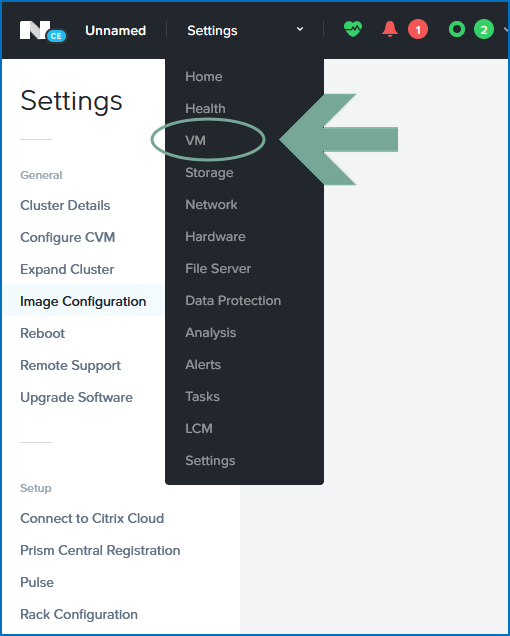Open Health from the navigation menu

(x=205, y=108)
